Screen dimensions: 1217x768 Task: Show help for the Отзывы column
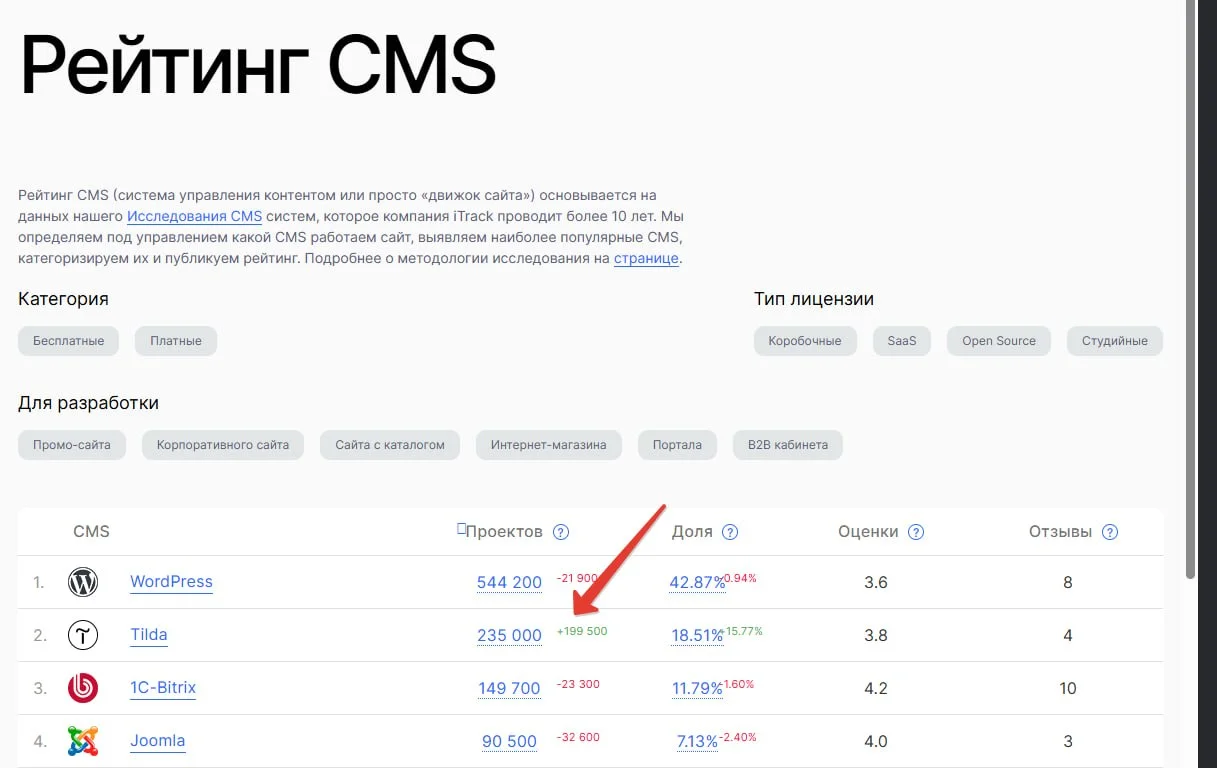click(x=1110, y=532)
